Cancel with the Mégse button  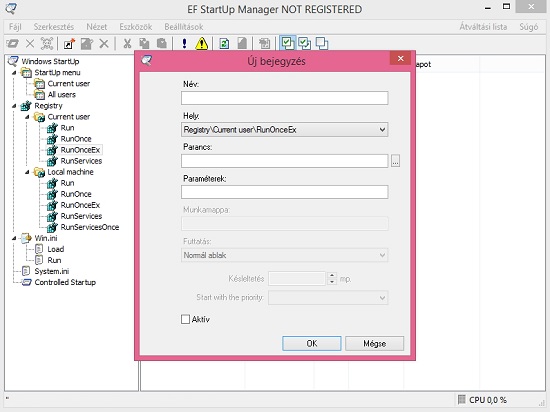374,343
